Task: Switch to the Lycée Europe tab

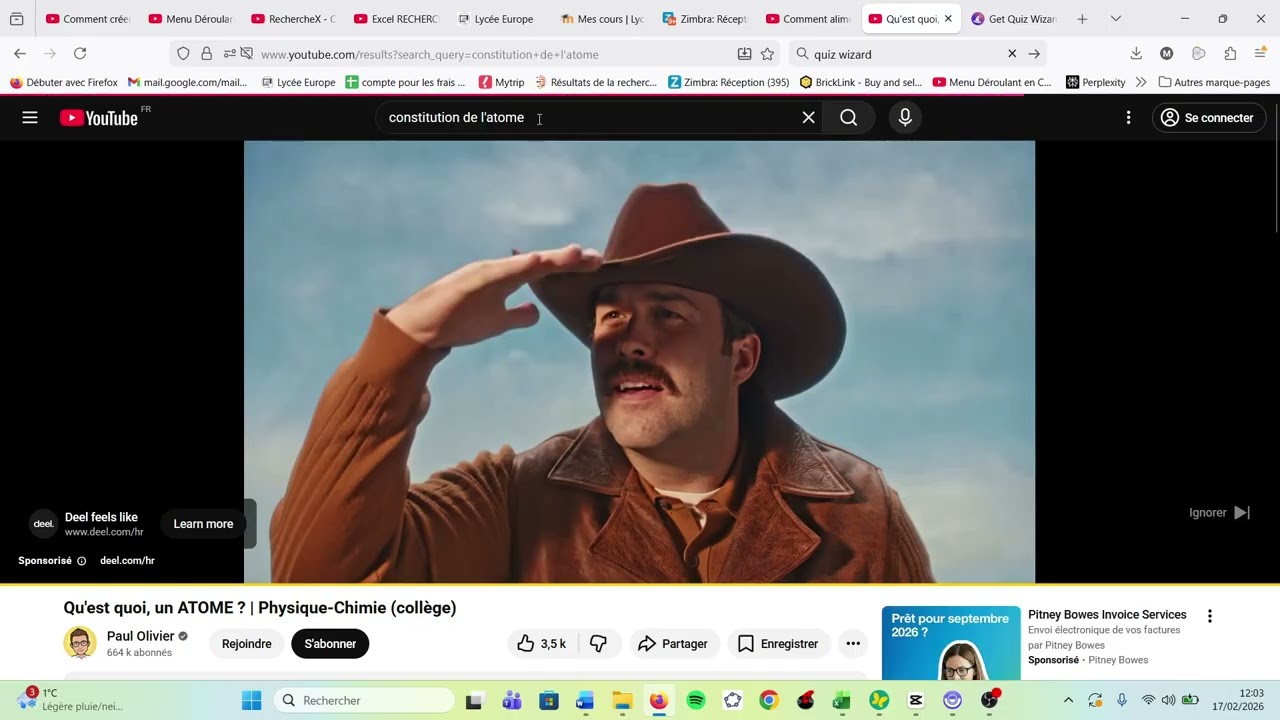Action: coord(496,19)
